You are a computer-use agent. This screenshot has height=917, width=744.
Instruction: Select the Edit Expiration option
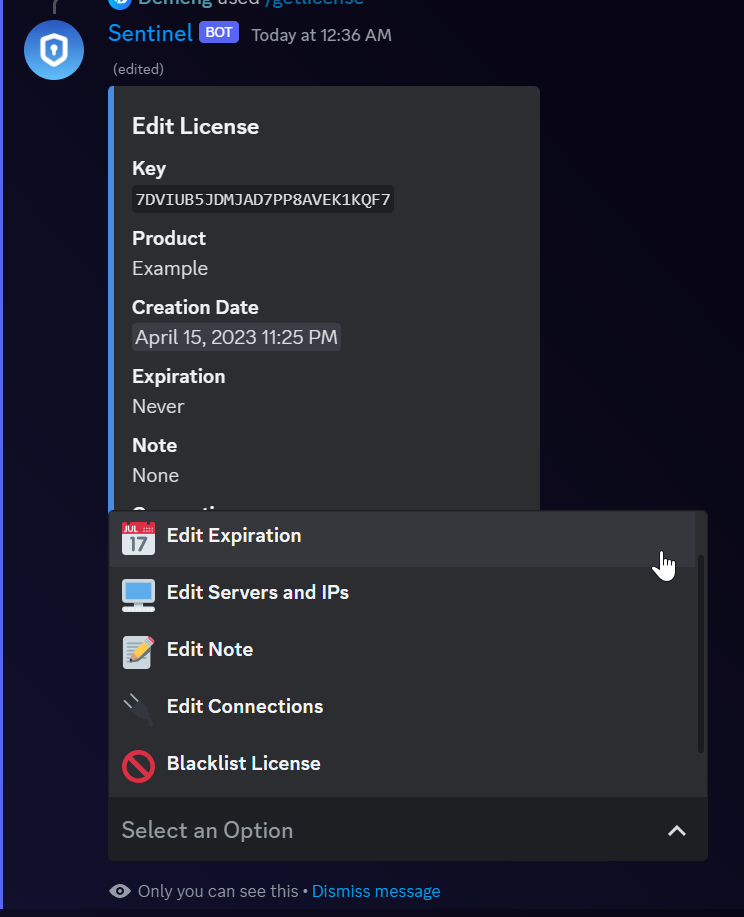pyautogui.click(x=234, y=536)
